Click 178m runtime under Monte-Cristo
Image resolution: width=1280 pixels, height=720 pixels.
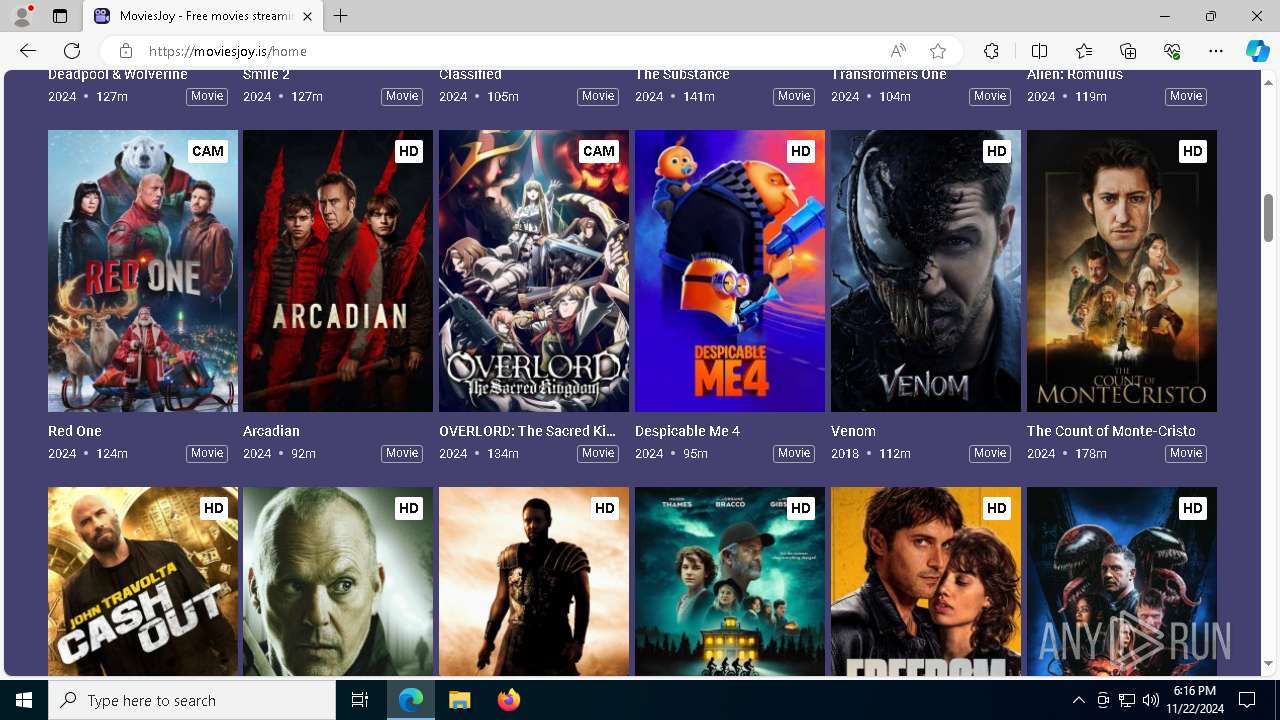1089,454
